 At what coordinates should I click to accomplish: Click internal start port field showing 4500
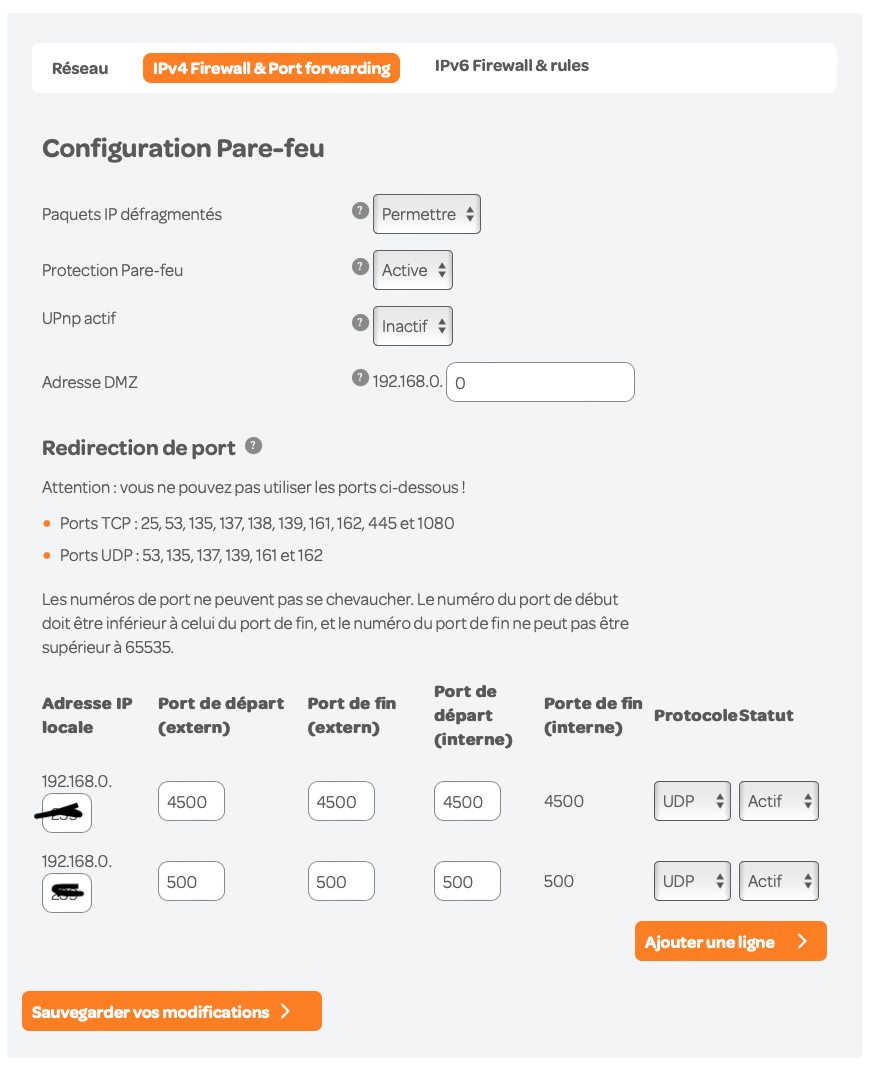(467, 802)
